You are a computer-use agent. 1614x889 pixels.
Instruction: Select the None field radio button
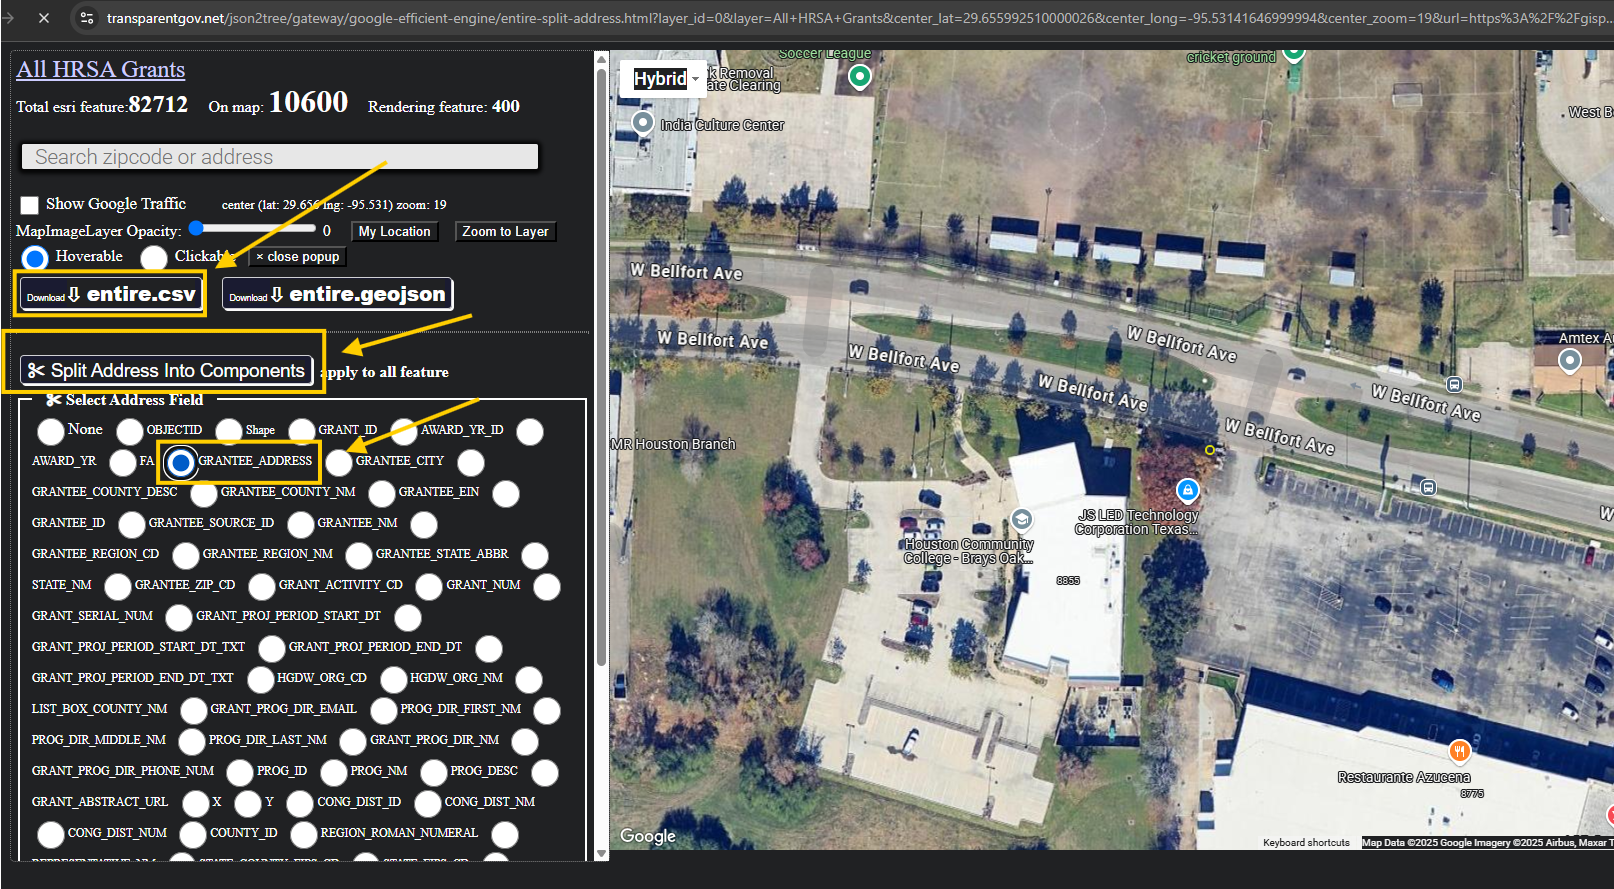(51, 432)
